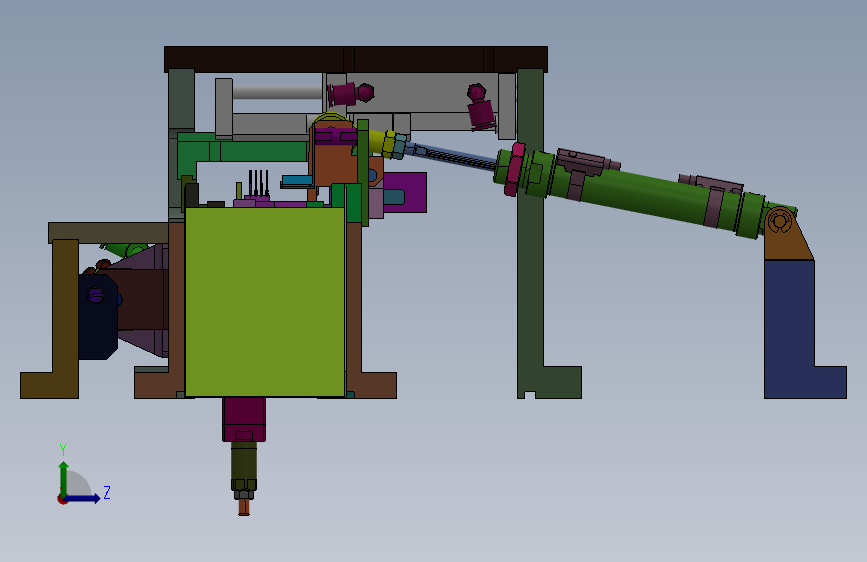Select the yellow rod-end coupling on the piston rod
Image resolution: width=867 pixels, height=562 pixels.
click(383, 143)
